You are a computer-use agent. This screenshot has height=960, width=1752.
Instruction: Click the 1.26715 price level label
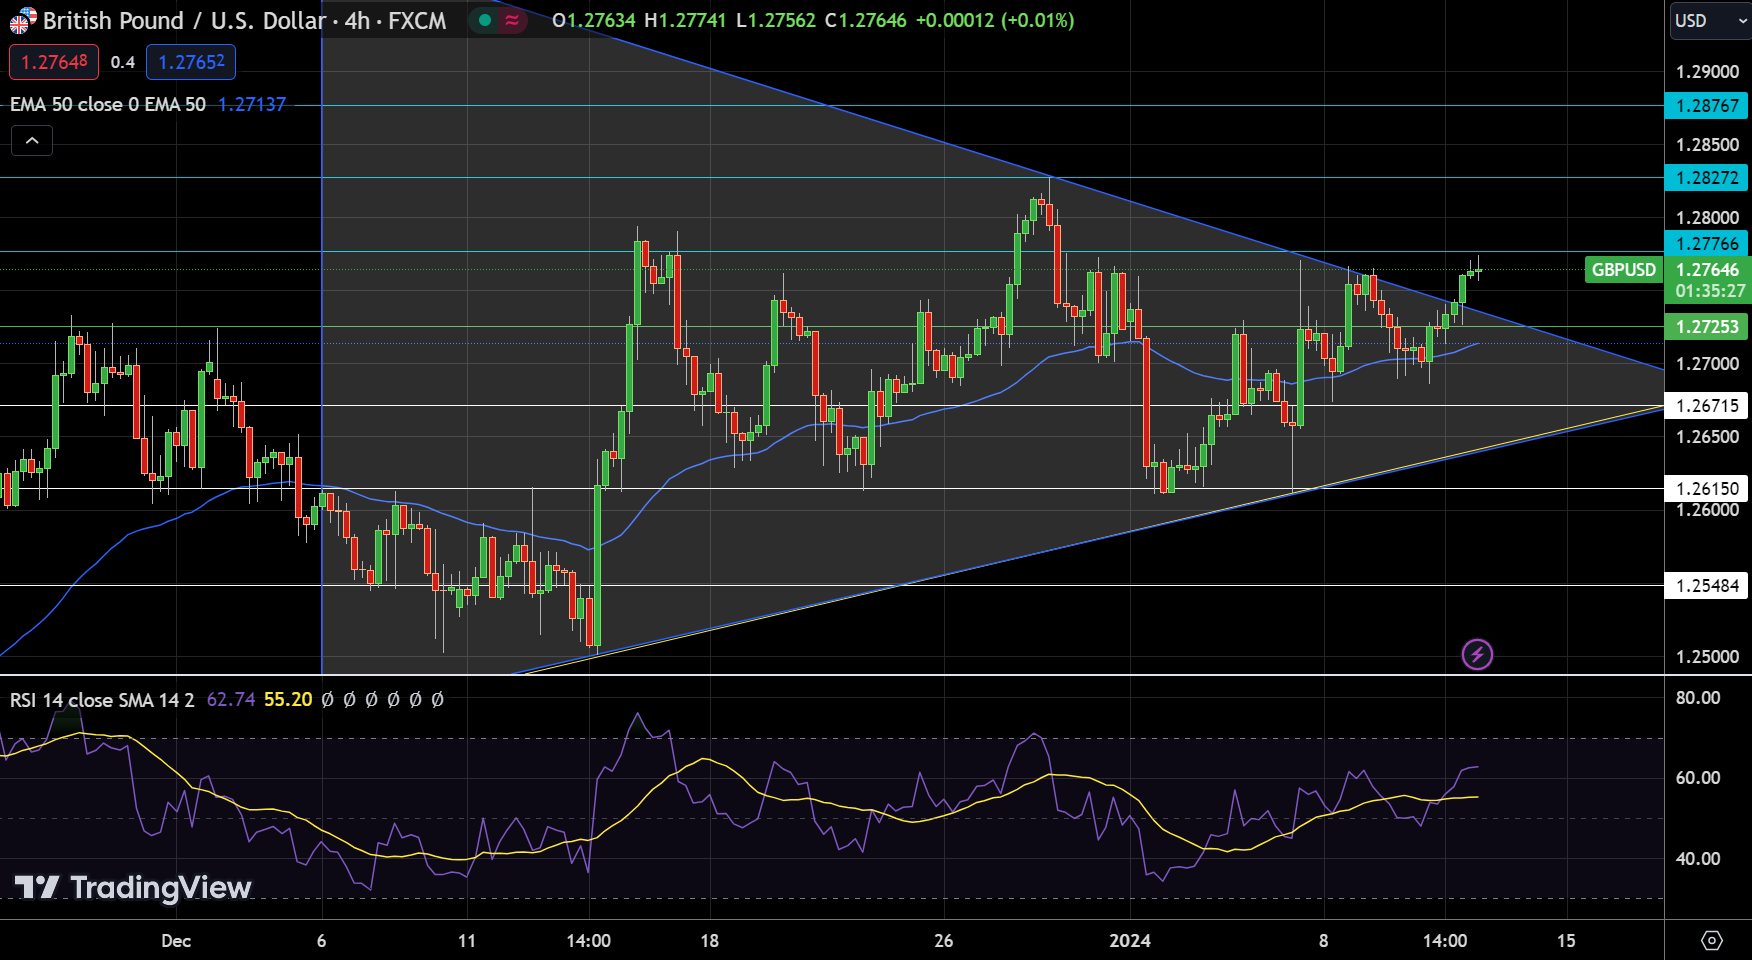click(1706, 405)
